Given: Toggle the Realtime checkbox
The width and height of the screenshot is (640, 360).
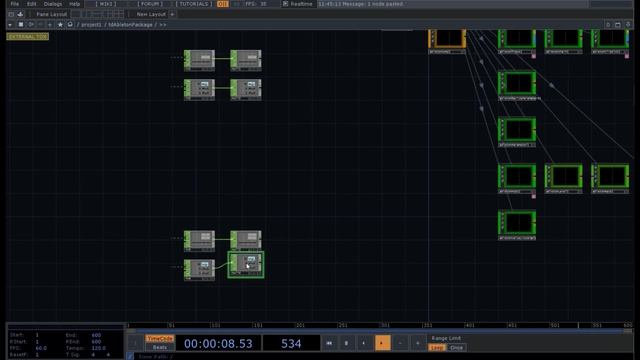Looking at the screenshot, I should 285,4.
